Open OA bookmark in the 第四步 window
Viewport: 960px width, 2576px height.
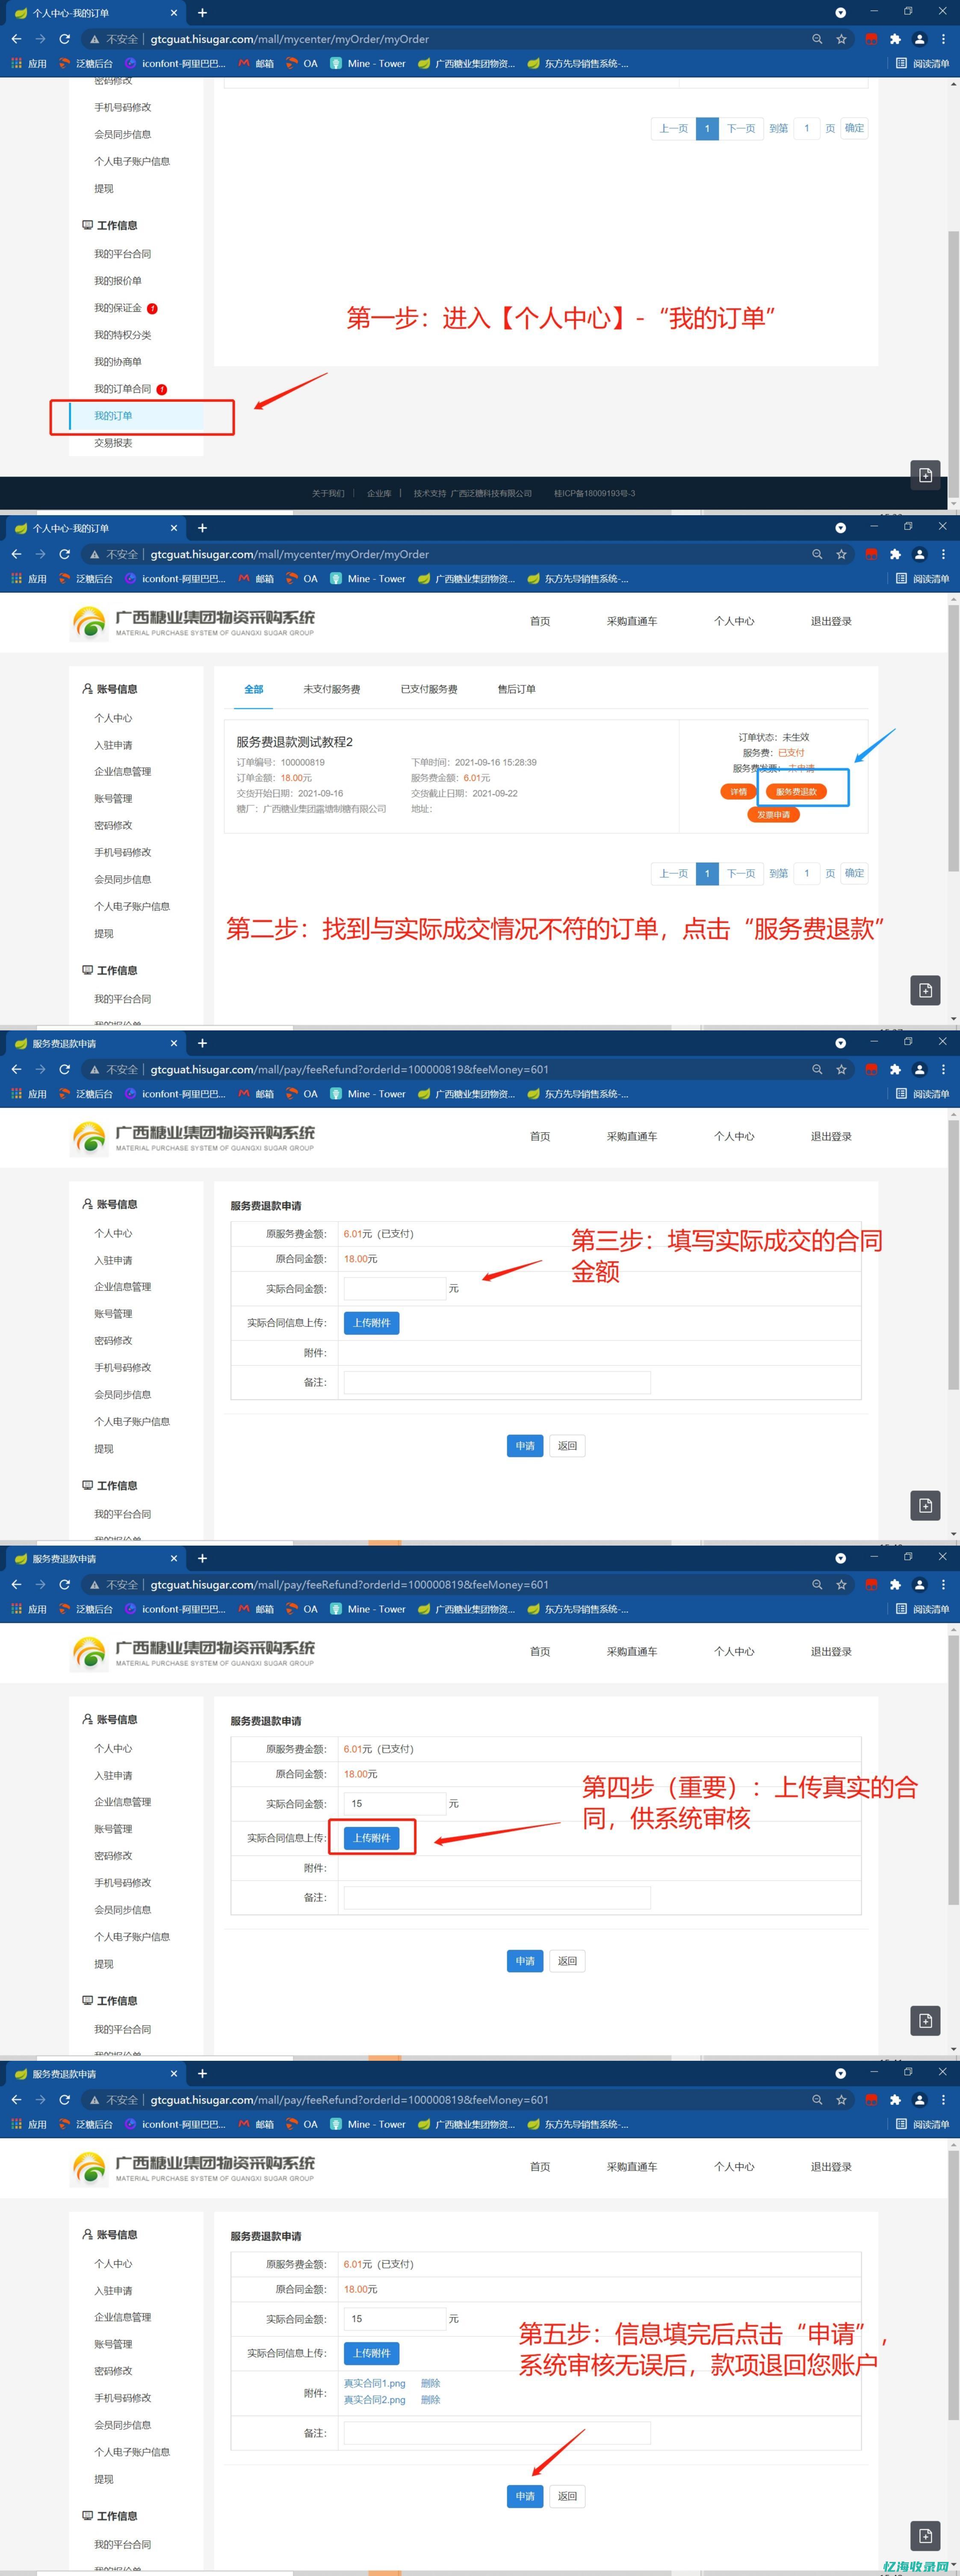point(302,1608)
